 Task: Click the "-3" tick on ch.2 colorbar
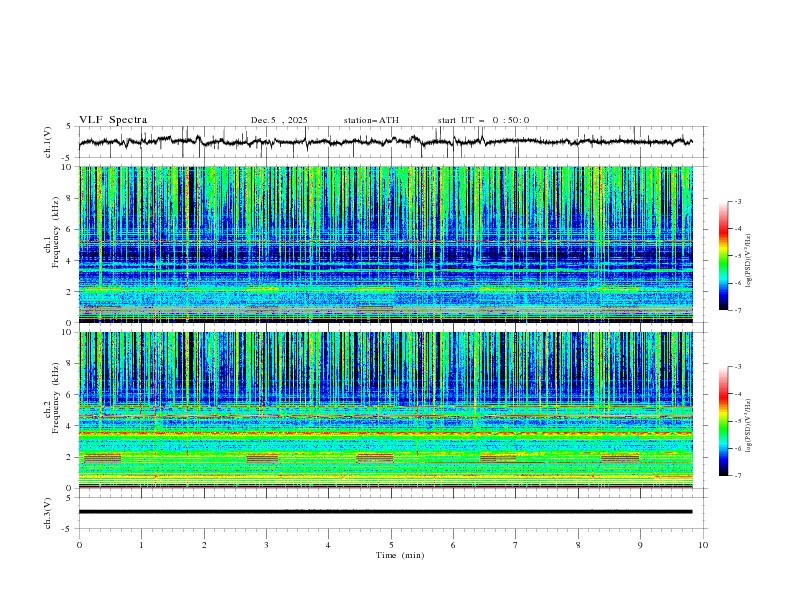point(737,367)
